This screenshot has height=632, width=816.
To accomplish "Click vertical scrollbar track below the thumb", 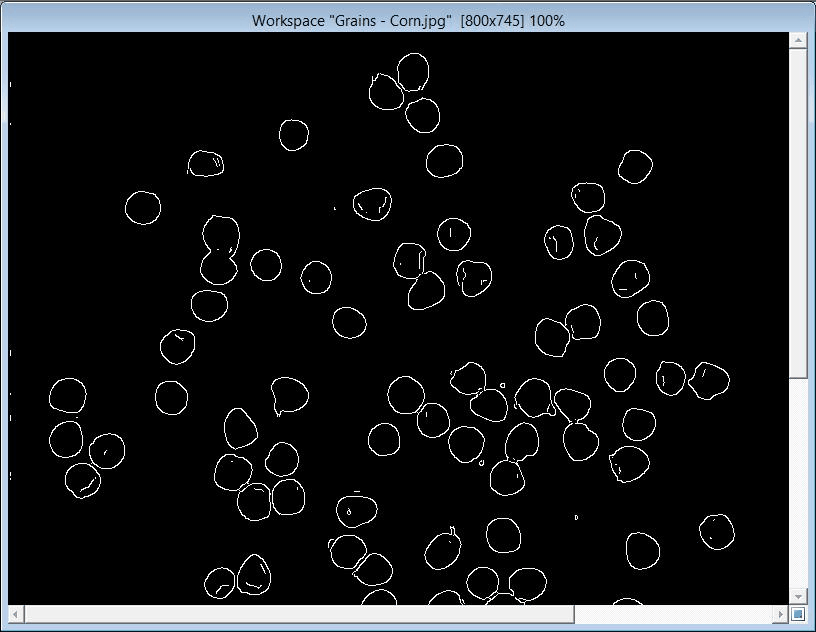I will (798, 480).
